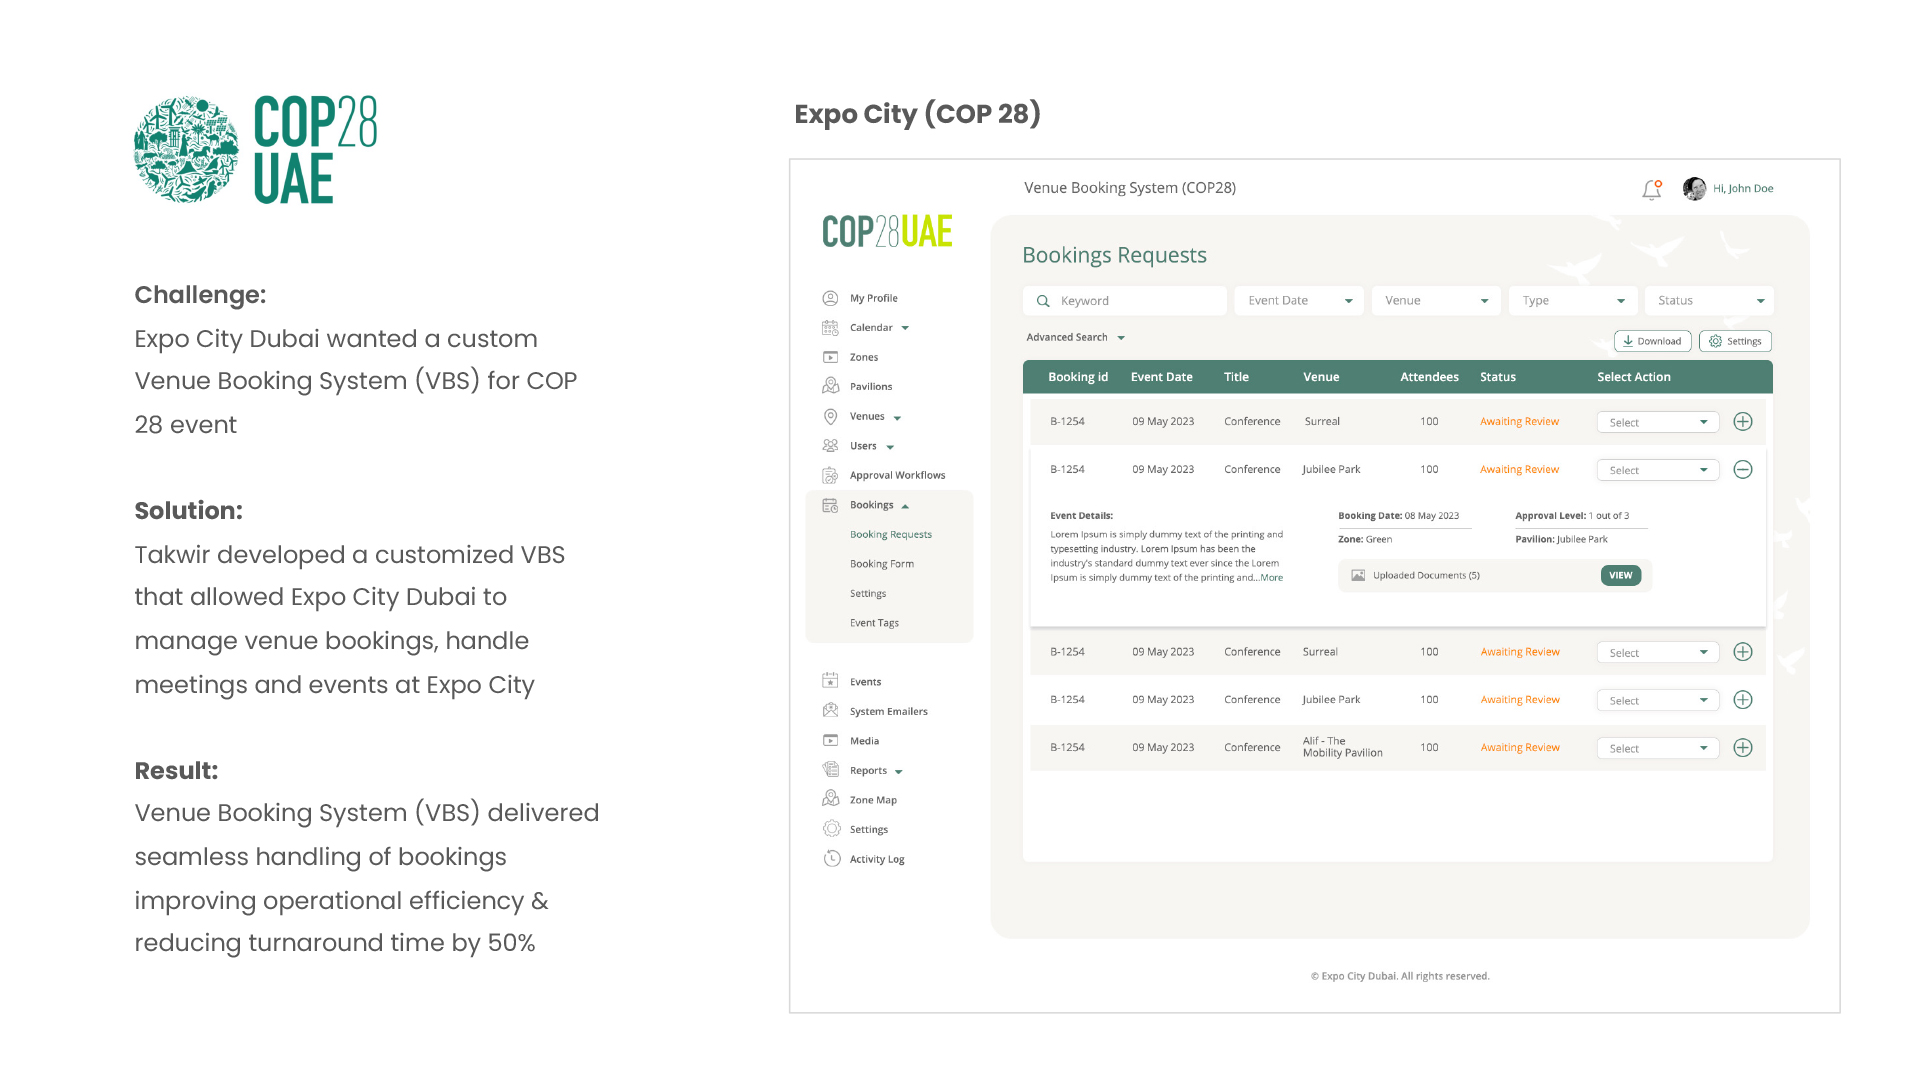Expand the Users menu arrow
This screenshot has height=1080, width=1920.
coord(890,447)
